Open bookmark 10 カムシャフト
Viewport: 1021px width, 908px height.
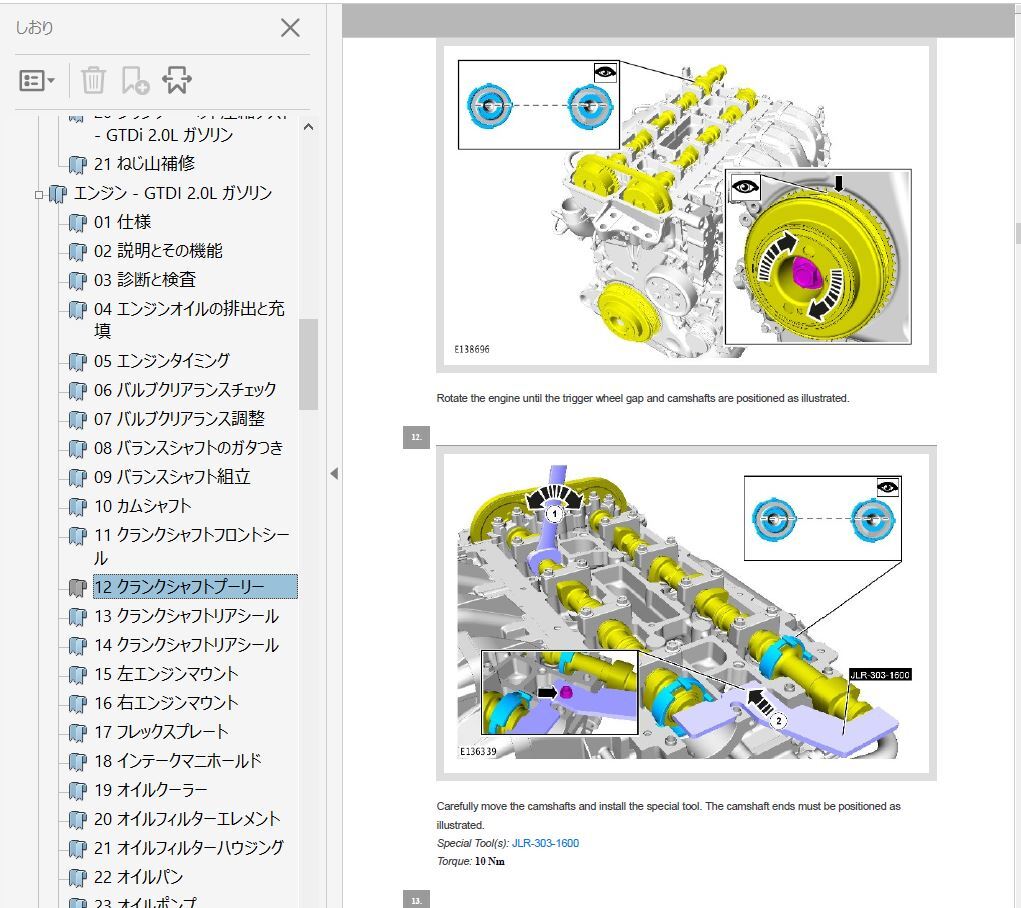[x=142, y=506]
